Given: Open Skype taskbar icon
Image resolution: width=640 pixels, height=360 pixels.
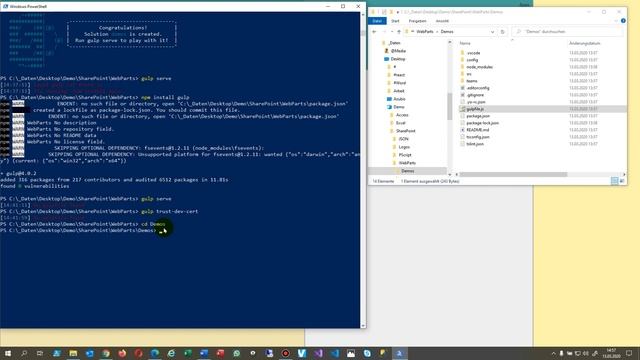Looking at the screenshot, I should 367,353.
